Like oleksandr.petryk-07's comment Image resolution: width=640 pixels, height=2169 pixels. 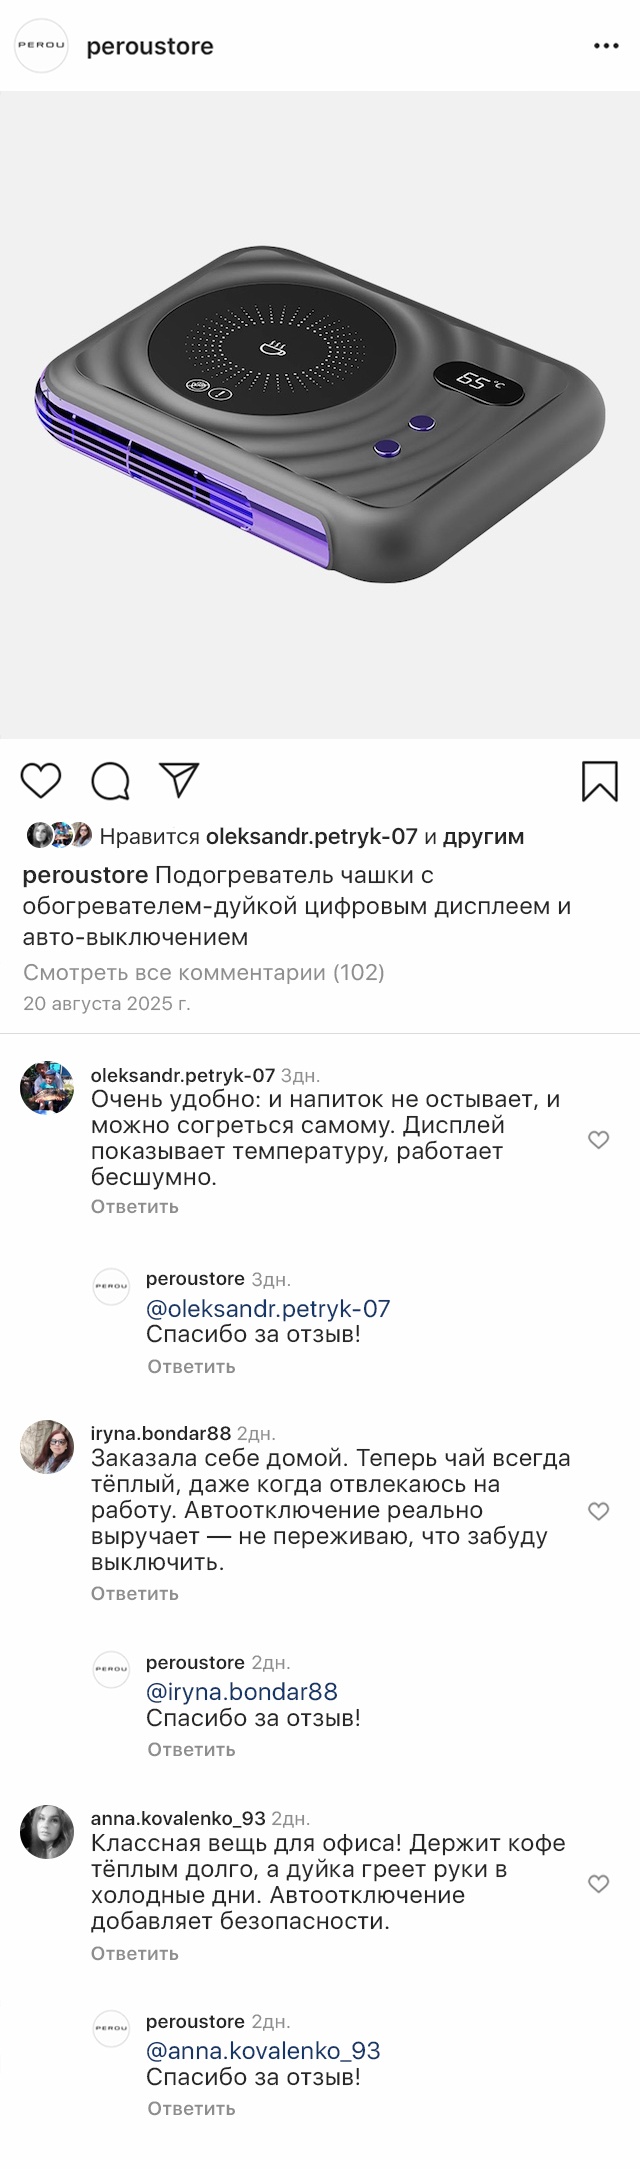point(598,1140)
